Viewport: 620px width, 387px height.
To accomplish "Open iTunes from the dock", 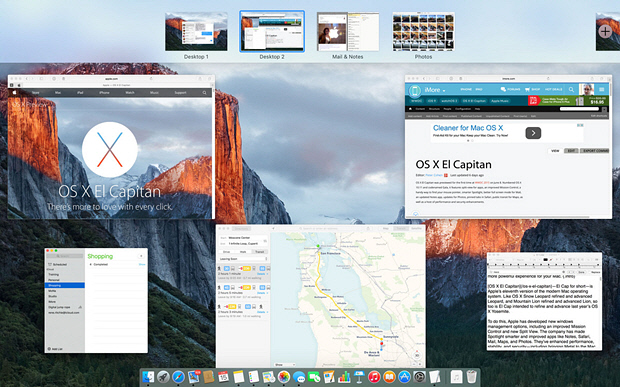I will (374, 377).
